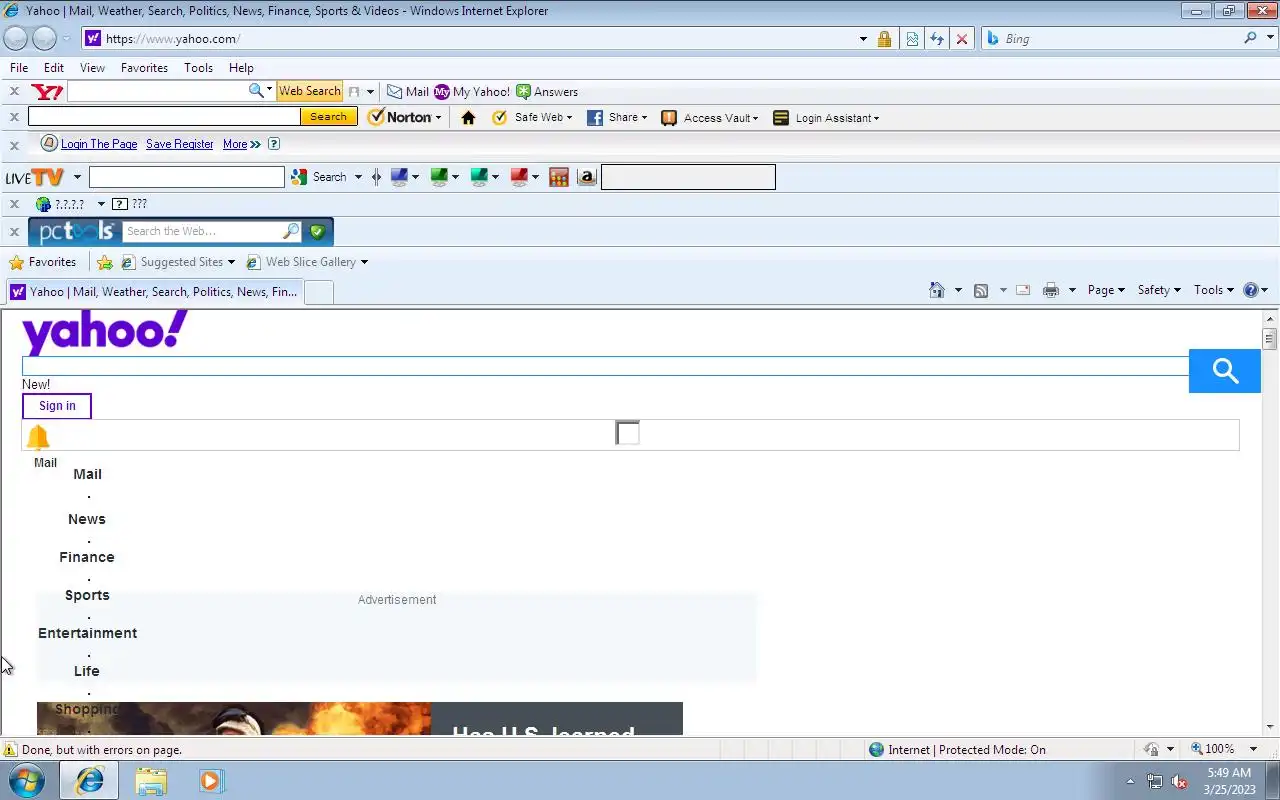
Task: Click the yellow Search button on Norton toolbar
Action: [328, 117]
